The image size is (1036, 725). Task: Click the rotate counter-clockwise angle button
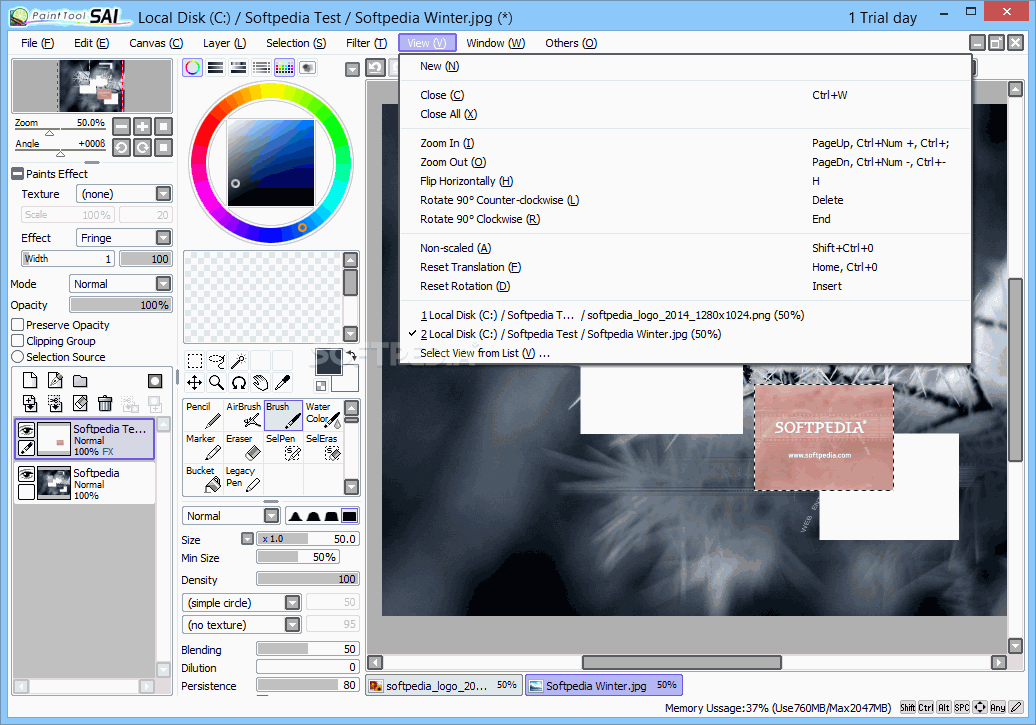122,147
